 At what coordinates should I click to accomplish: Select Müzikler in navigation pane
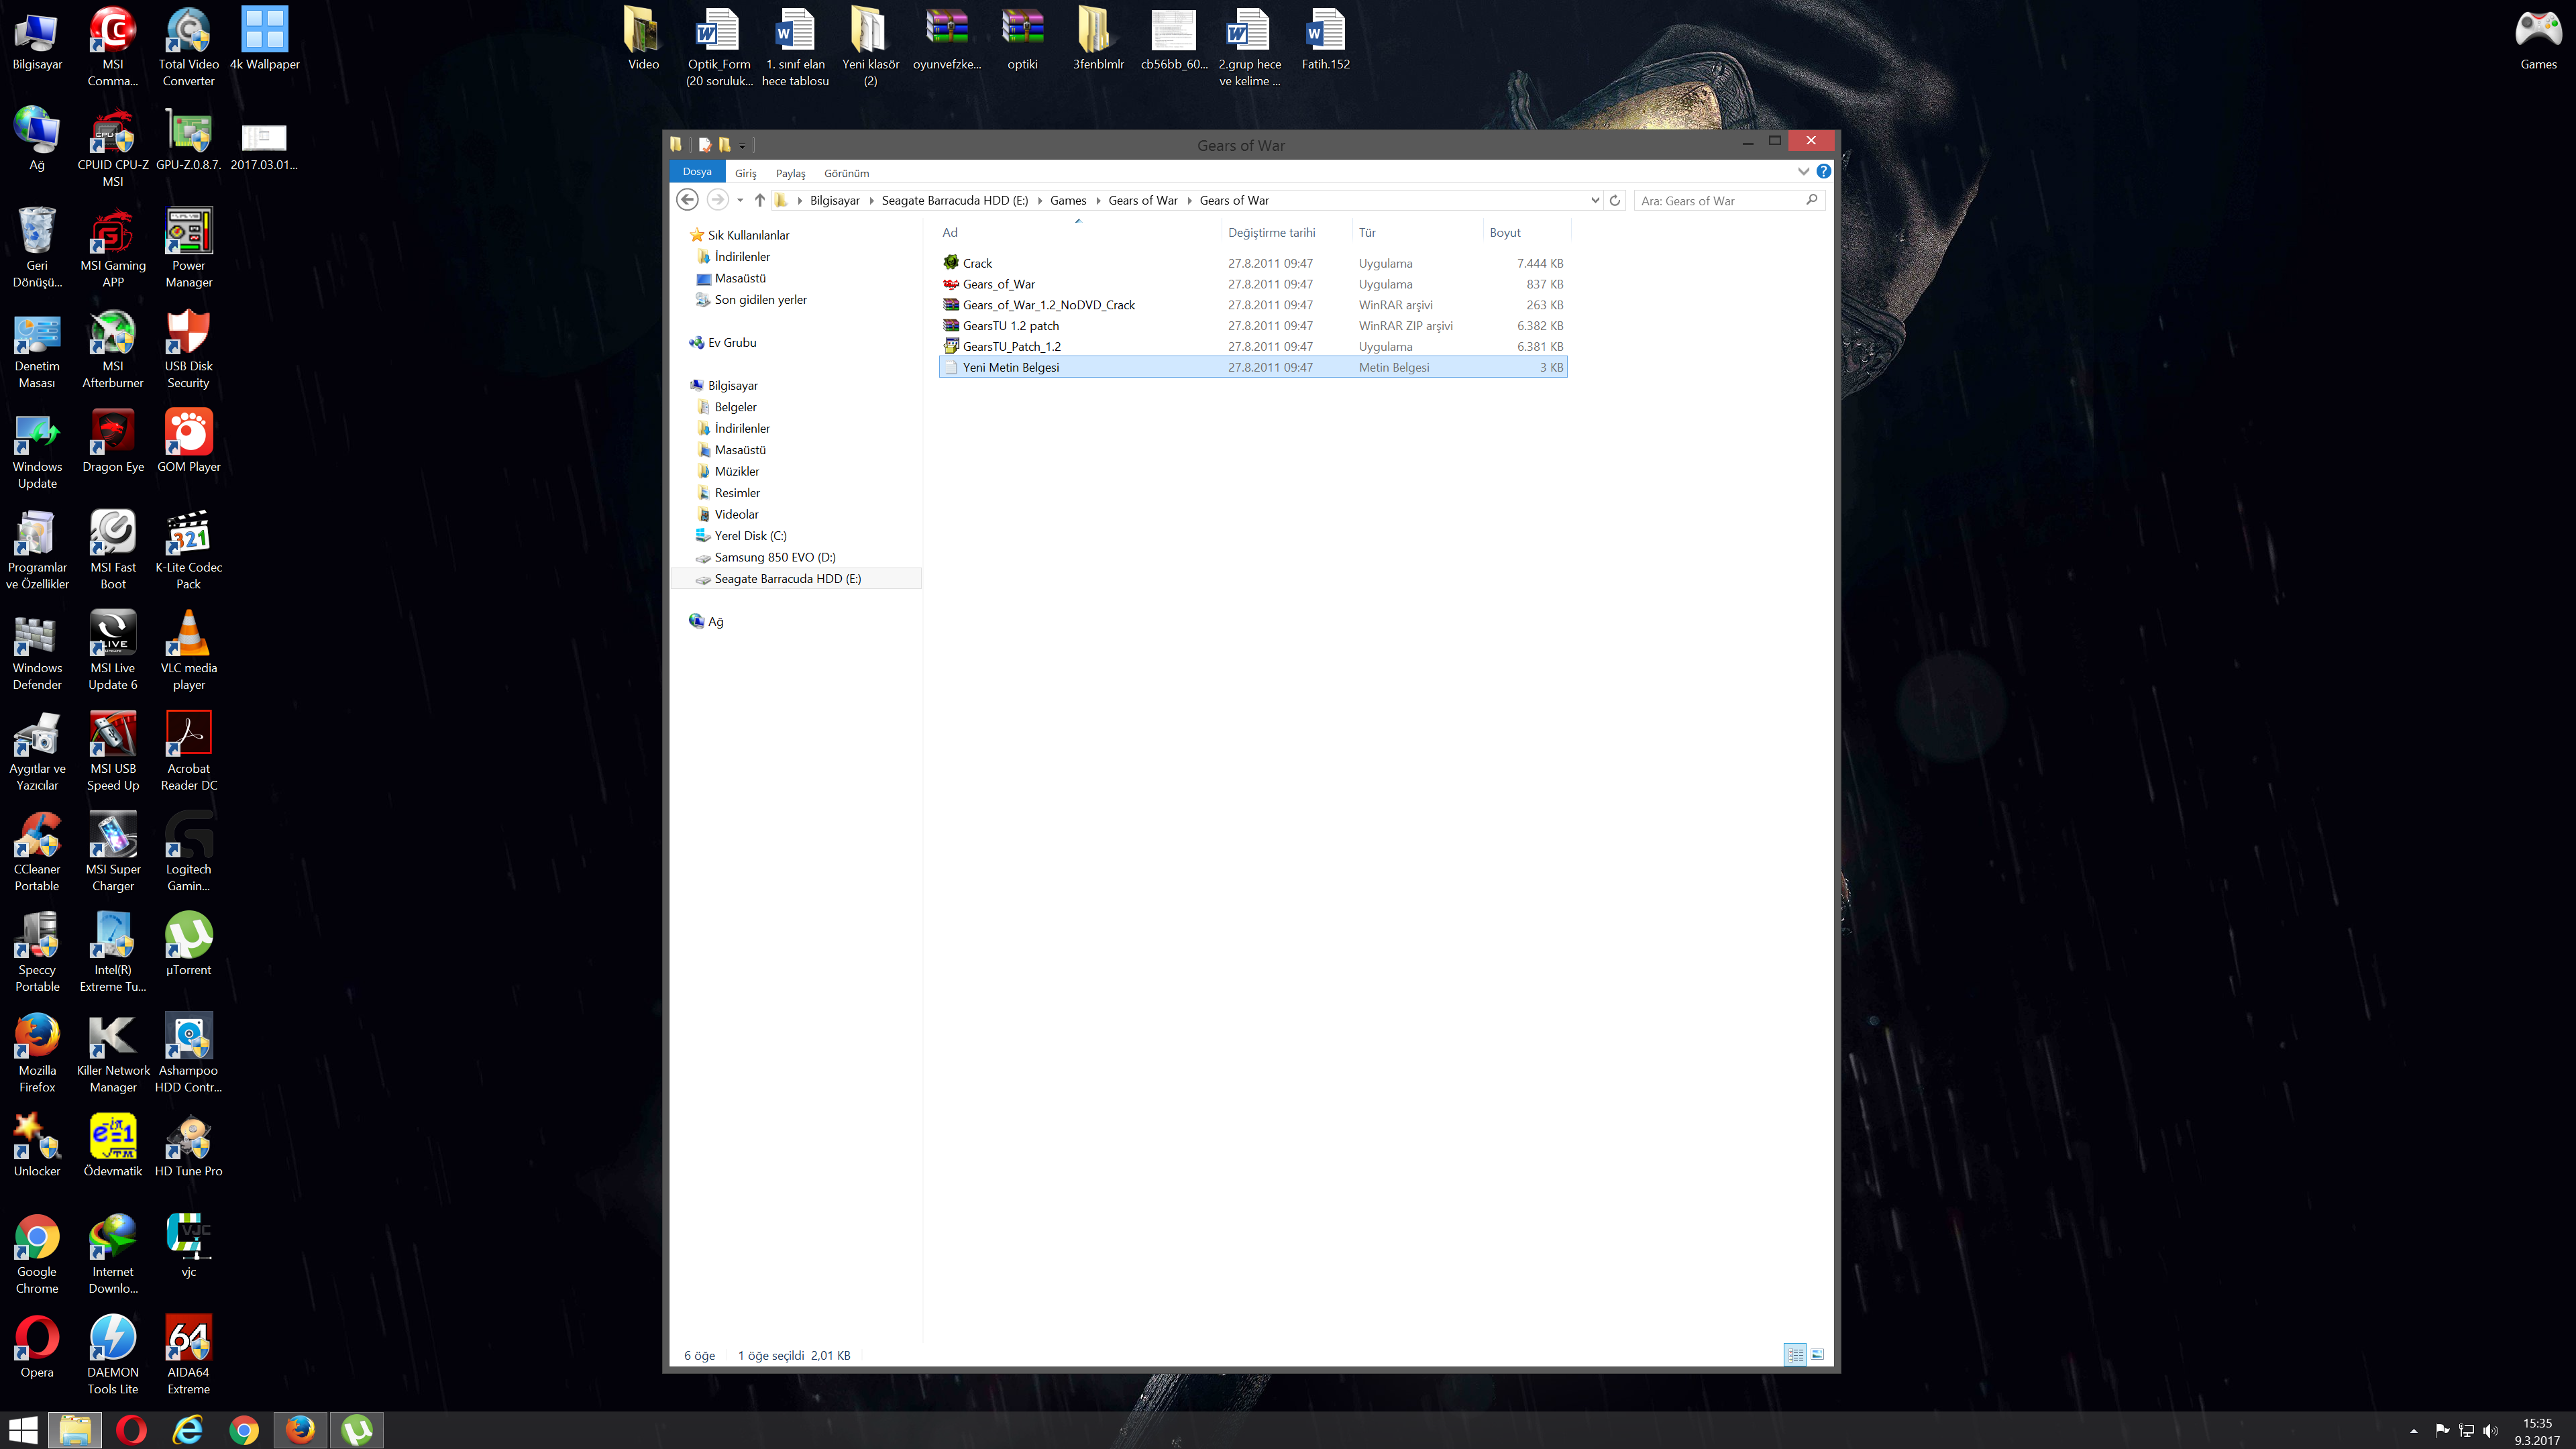(736, 472)
